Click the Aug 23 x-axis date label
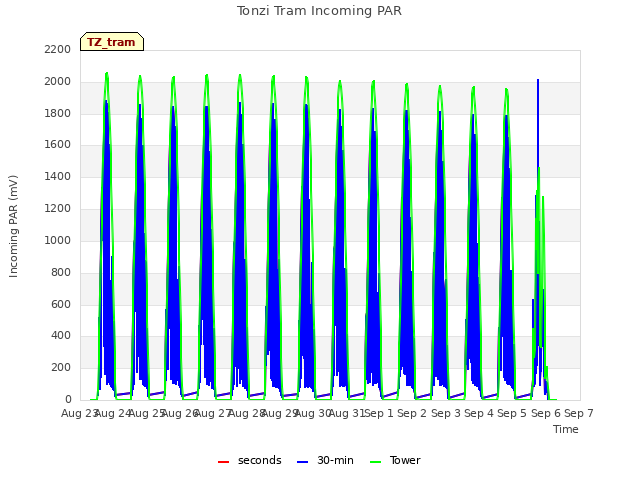640x480 pixels. pyautogui.click(x=79, y=413)
